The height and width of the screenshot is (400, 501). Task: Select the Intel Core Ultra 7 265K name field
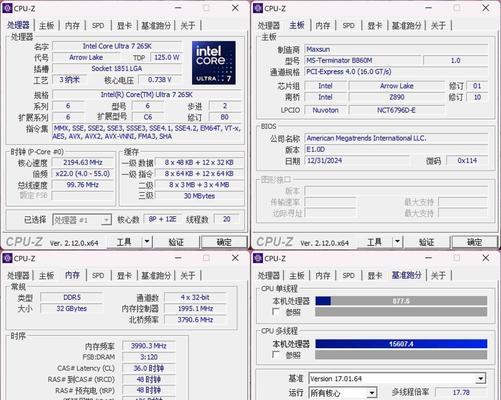[x=117, y=46]
